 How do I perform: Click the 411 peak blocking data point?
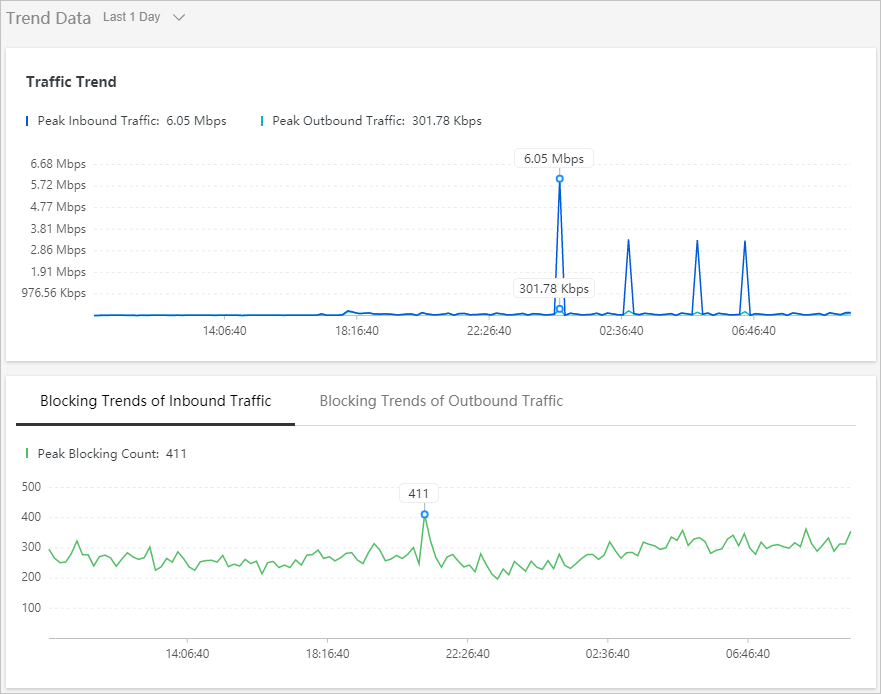pyautogui.click(x=425, y=514)
